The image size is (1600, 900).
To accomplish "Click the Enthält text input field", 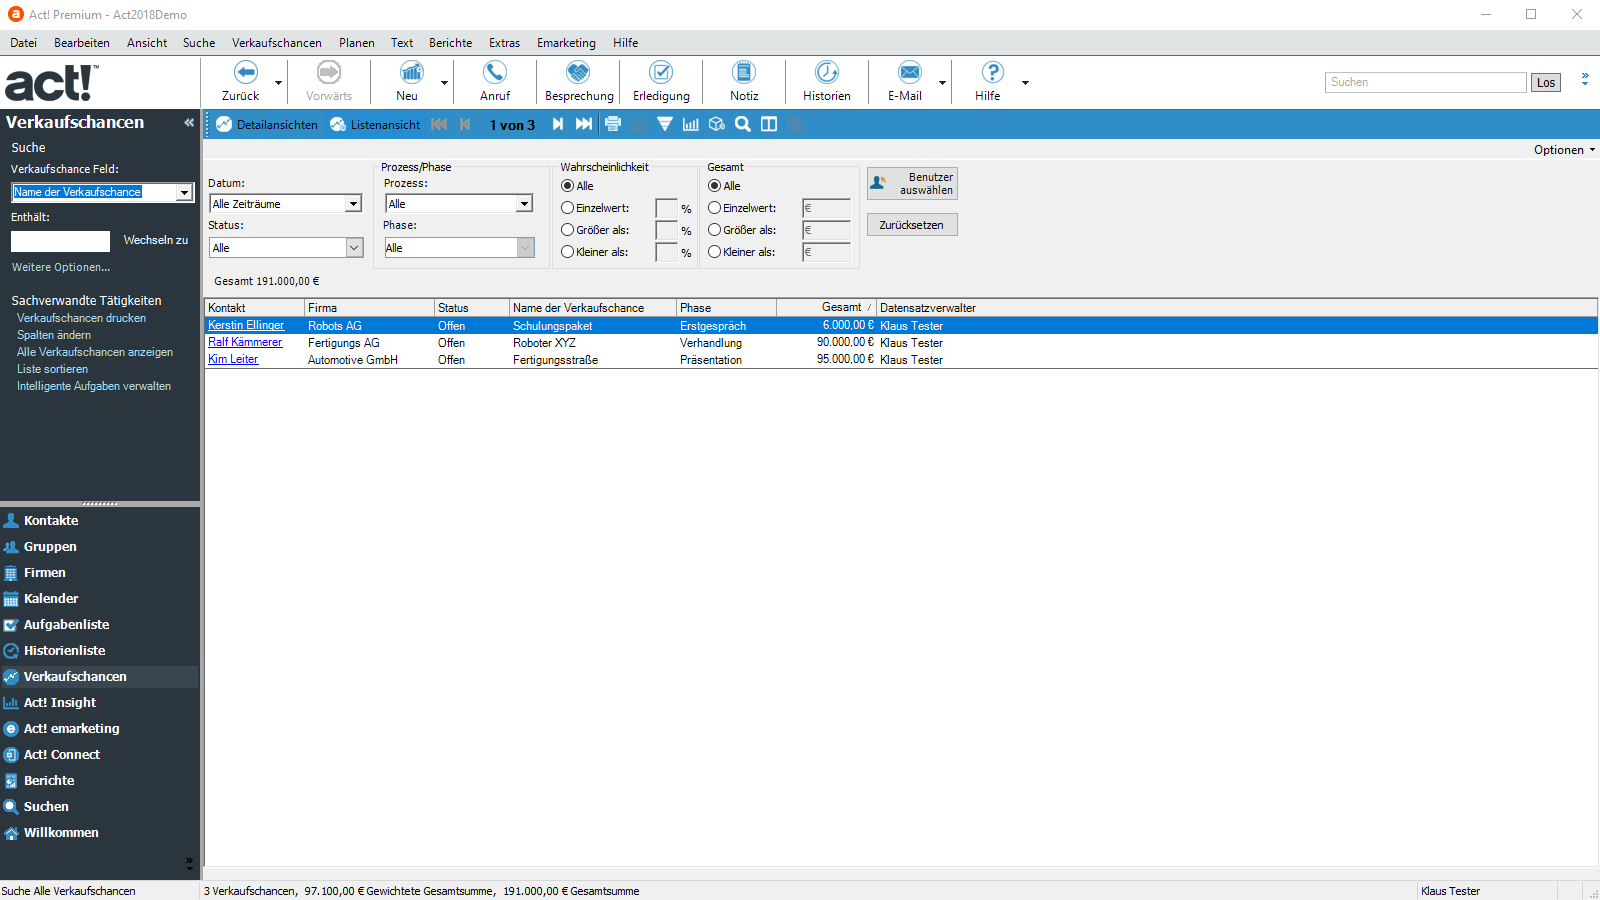I will (x=60, y=241).
